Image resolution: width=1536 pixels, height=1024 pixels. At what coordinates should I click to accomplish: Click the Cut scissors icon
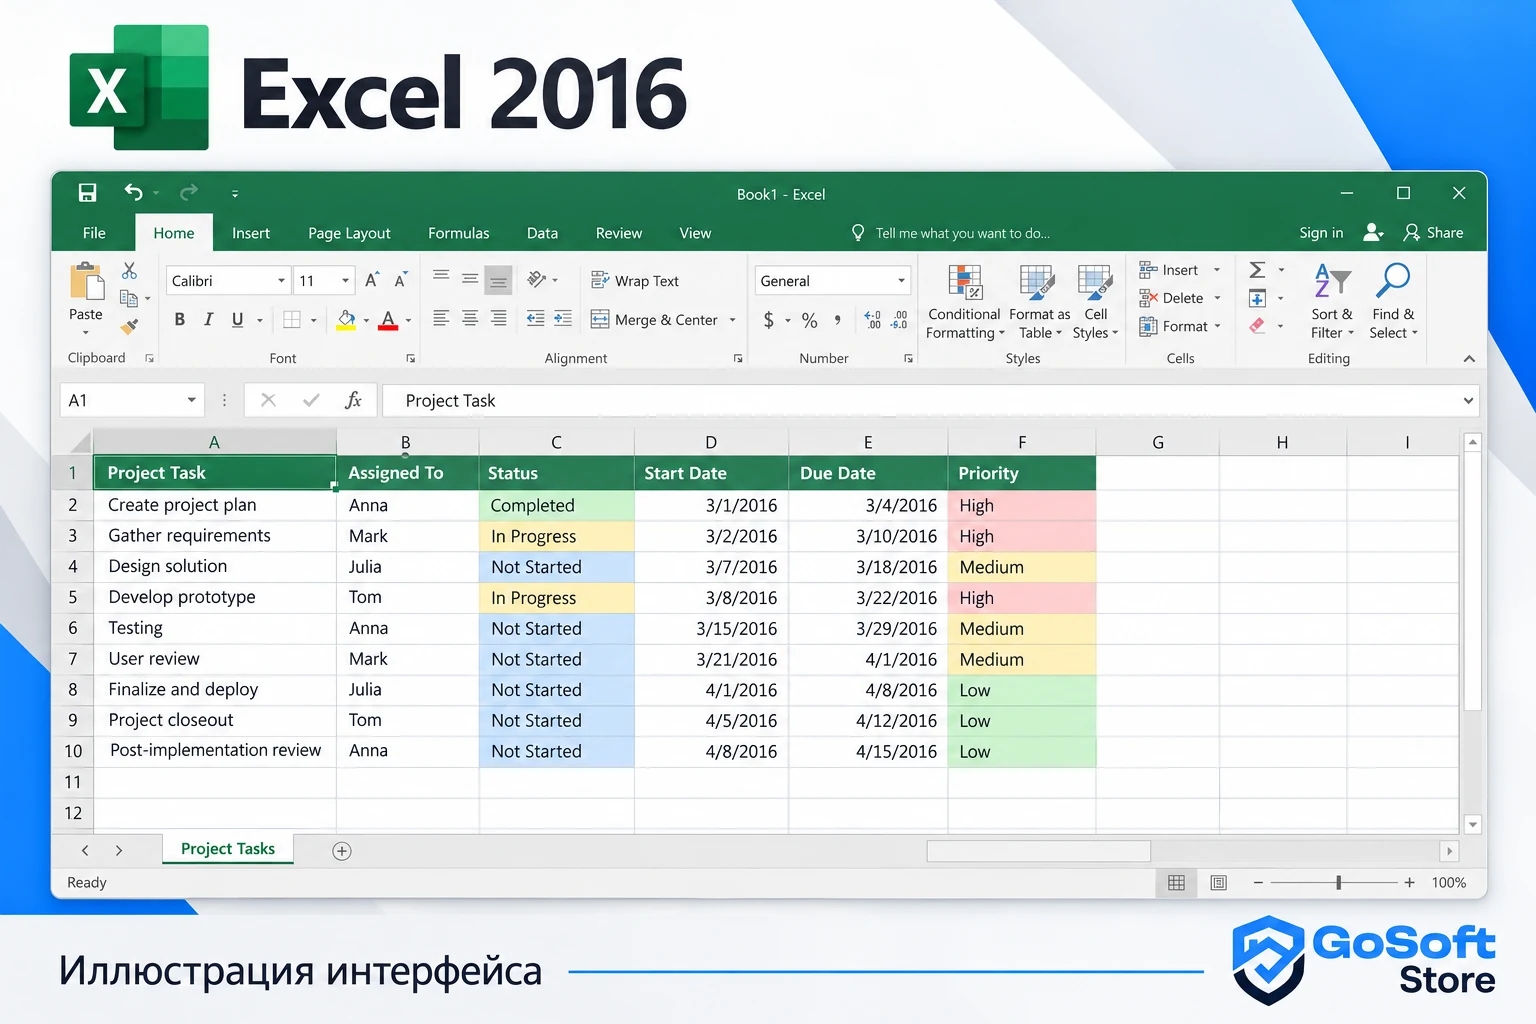tap(129, 270)
